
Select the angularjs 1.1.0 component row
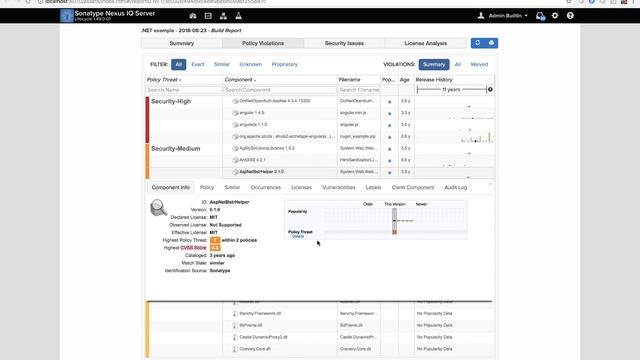click(x=320, y=124)
